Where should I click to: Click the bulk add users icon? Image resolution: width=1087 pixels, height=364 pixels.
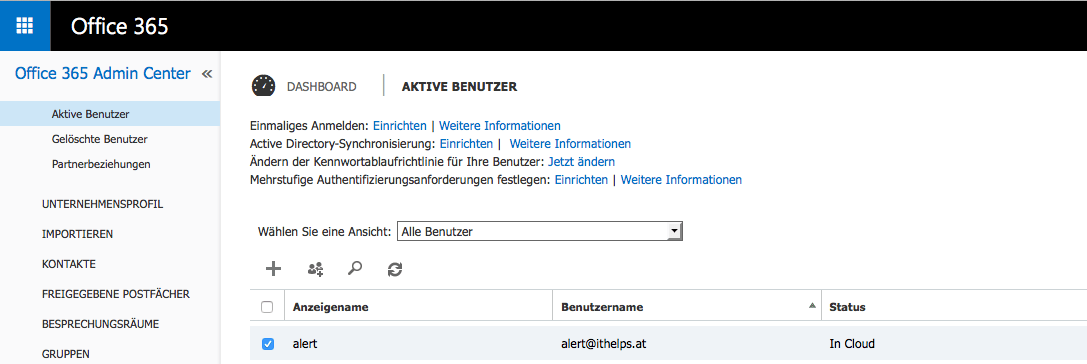click(x=315, y=269)
